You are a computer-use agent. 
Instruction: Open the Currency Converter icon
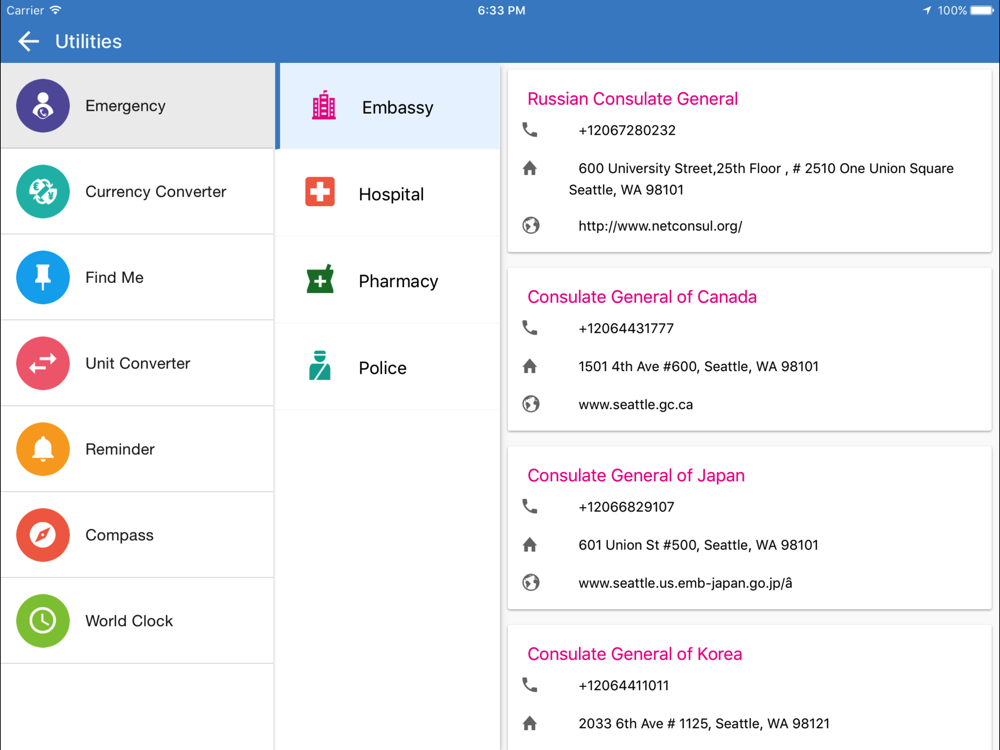click(x=43, y=191)
